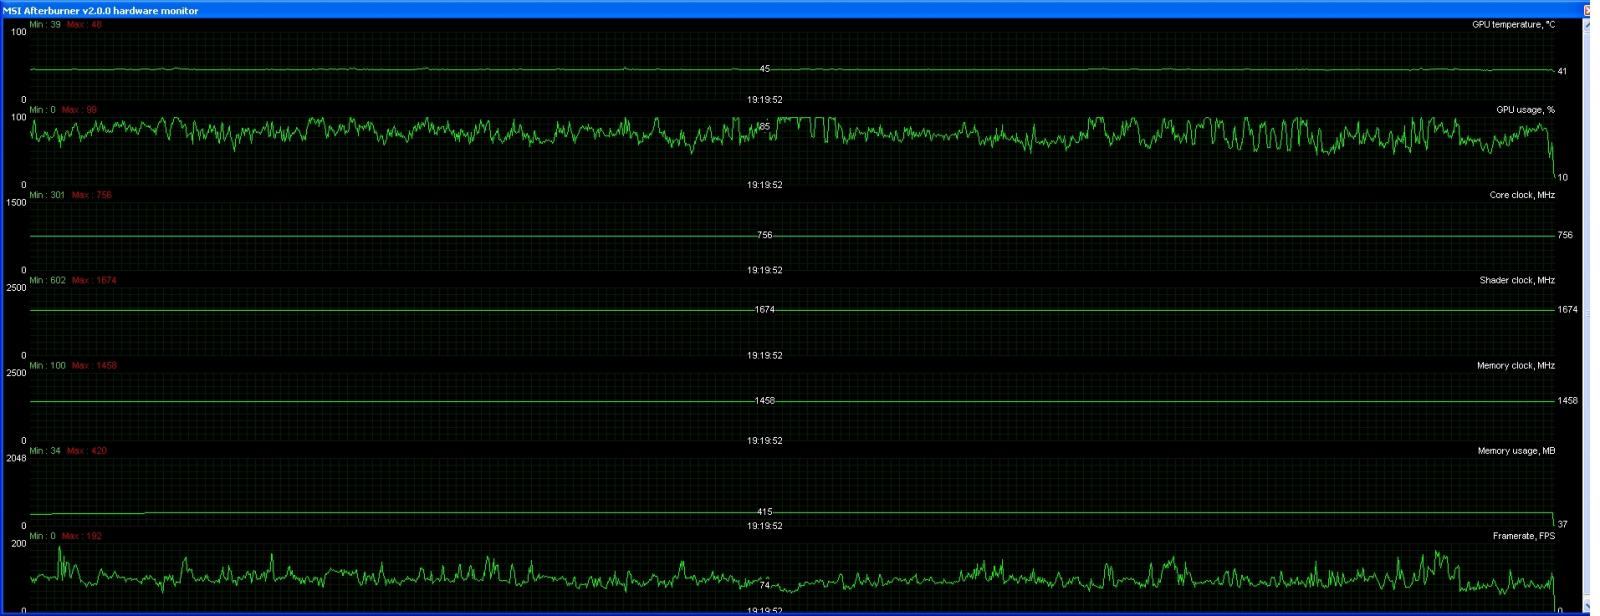The height and width of the screenshot is (616, 1600).
Task: Click the temperature marker value '45'
Action: 765,69
